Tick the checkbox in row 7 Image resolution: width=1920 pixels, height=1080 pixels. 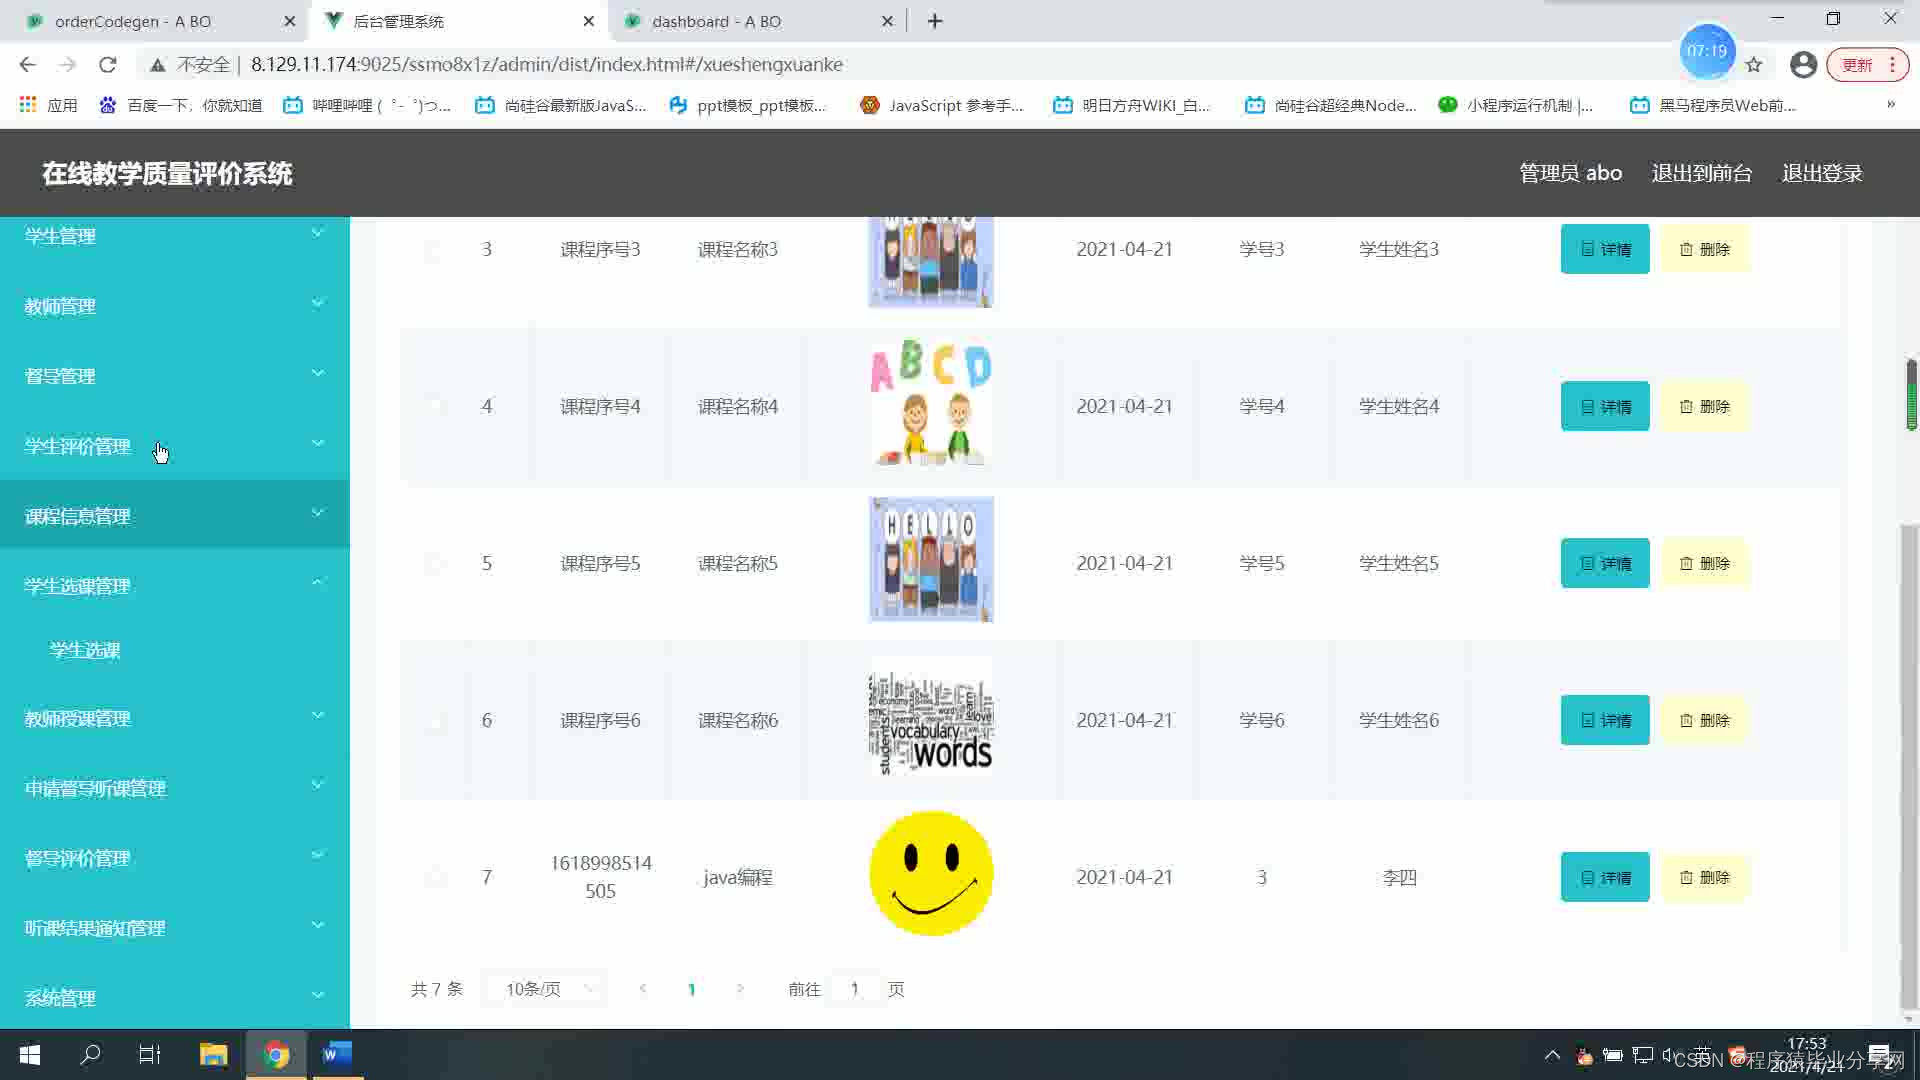tap(434, 878)
